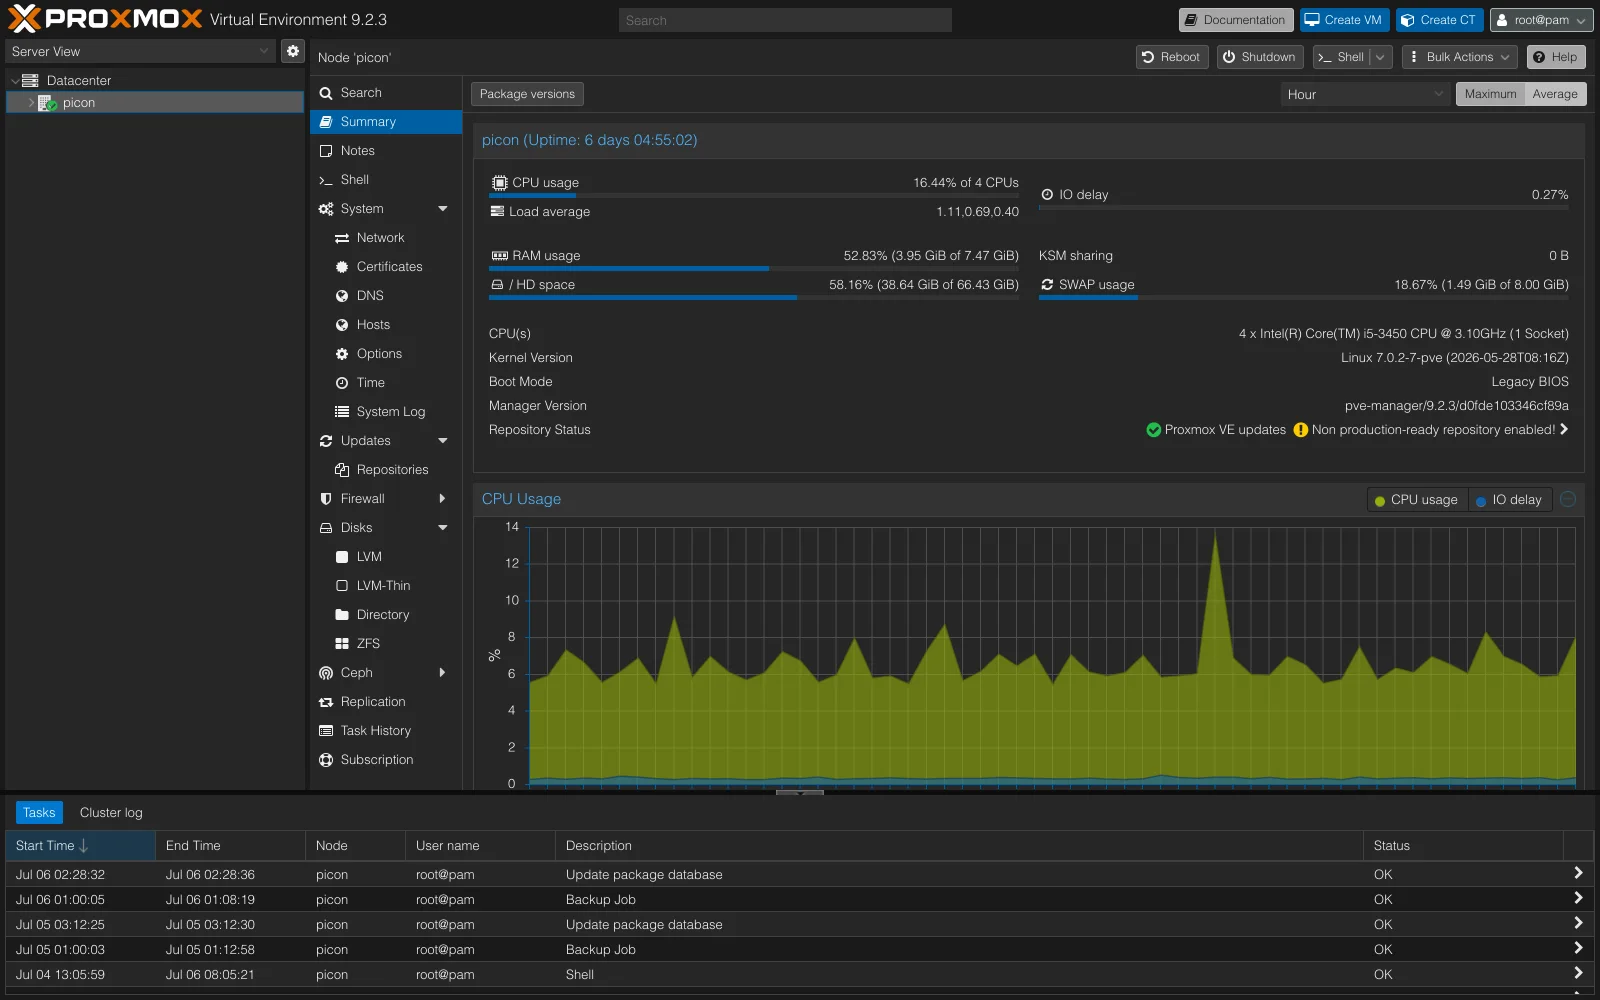Open the Ceph menu item
This screenshot has height=1000, width=1600.
(386, 673)
